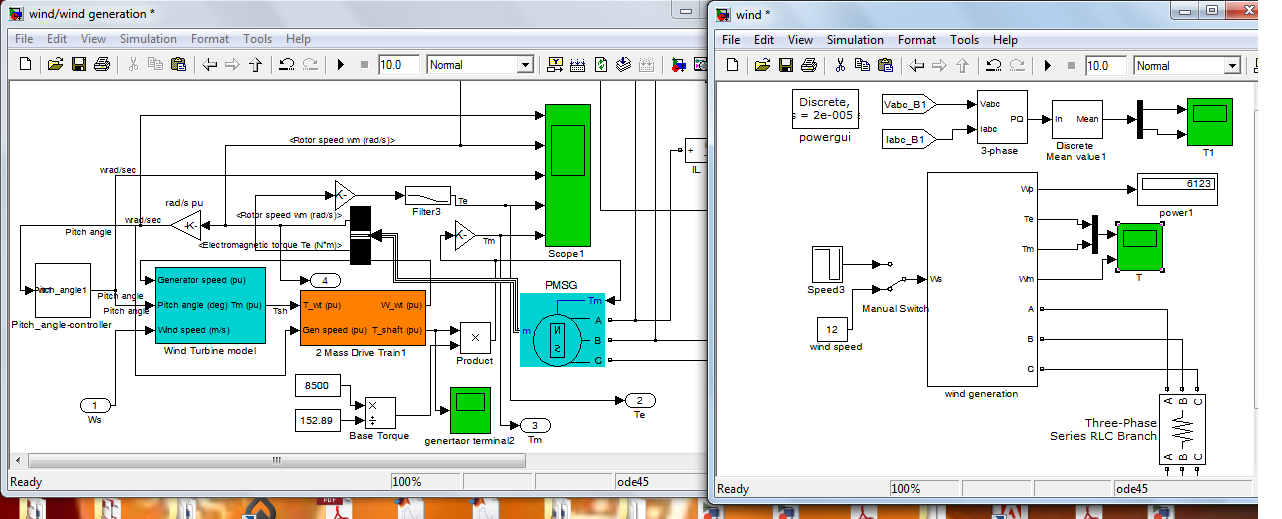This screenshot has width=1282, height=519.
Task: Open Tools menu in wind window
Action: click(964, 40)
